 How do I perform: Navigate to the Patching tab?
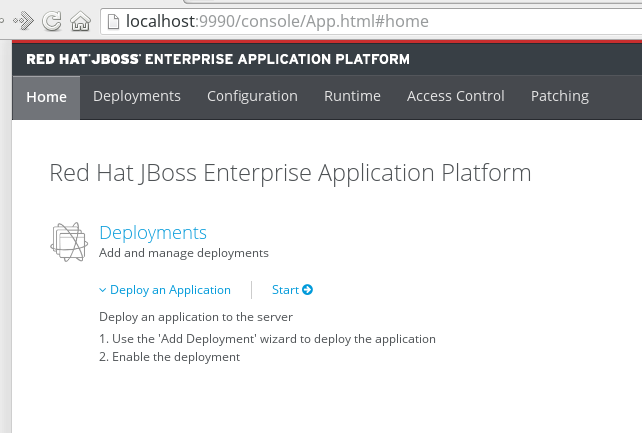pos(560,97)
